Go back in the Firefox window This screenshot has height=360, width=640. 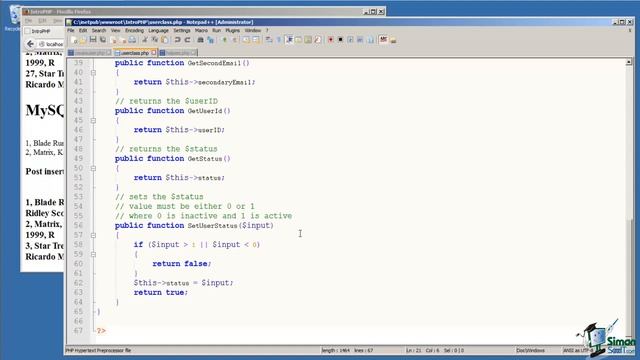pyautogui.click(x=30, y=44)
